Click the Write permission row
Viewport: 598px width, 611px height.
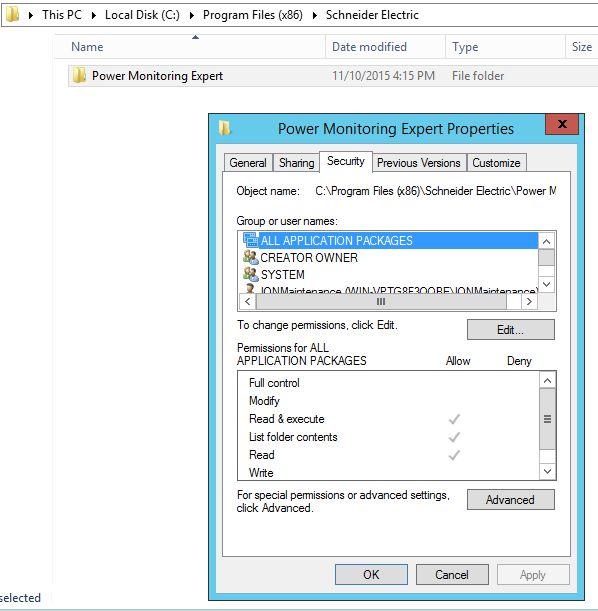[388, 472]
